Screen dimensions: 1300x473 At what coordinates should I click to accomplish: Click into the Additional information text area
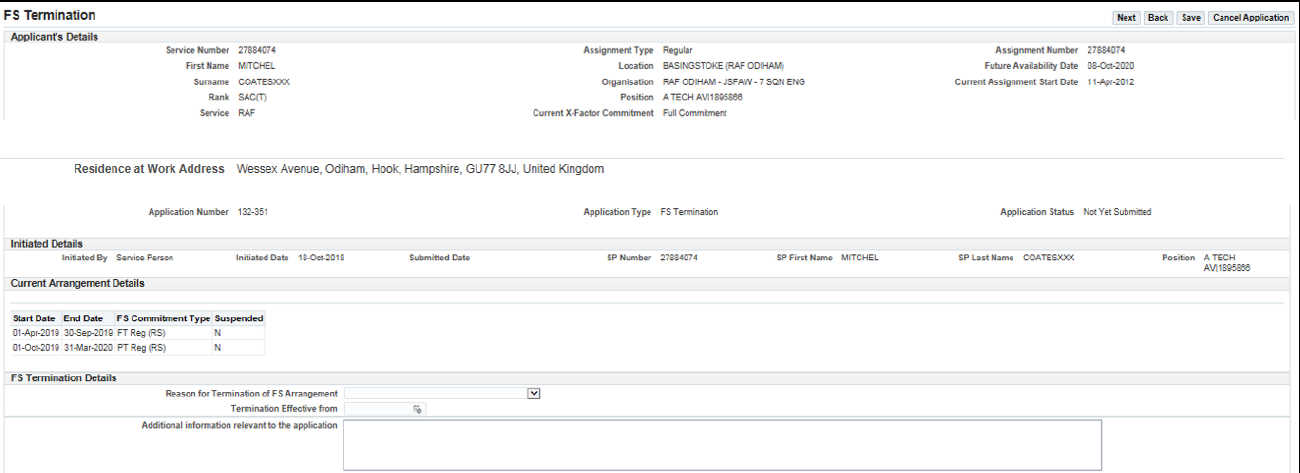[721, 444]
